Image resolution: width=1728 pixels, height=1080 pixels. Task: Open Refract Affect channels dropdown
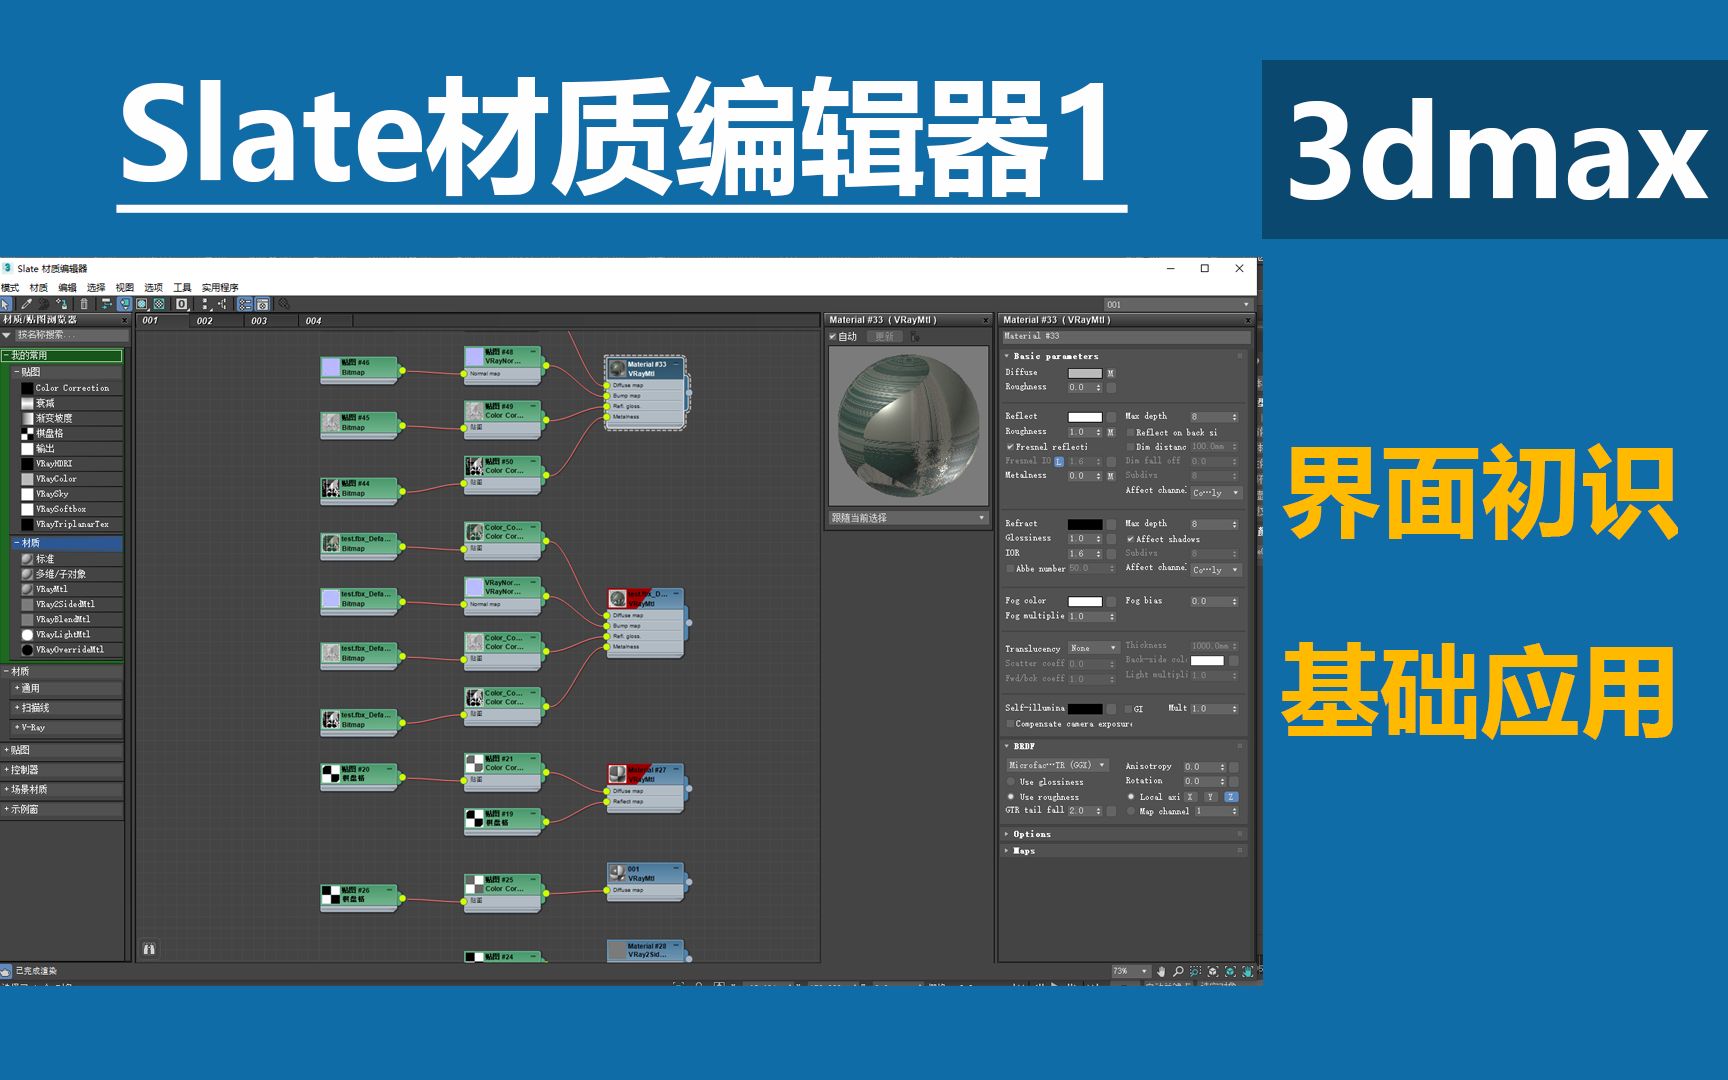point(1216,569)
